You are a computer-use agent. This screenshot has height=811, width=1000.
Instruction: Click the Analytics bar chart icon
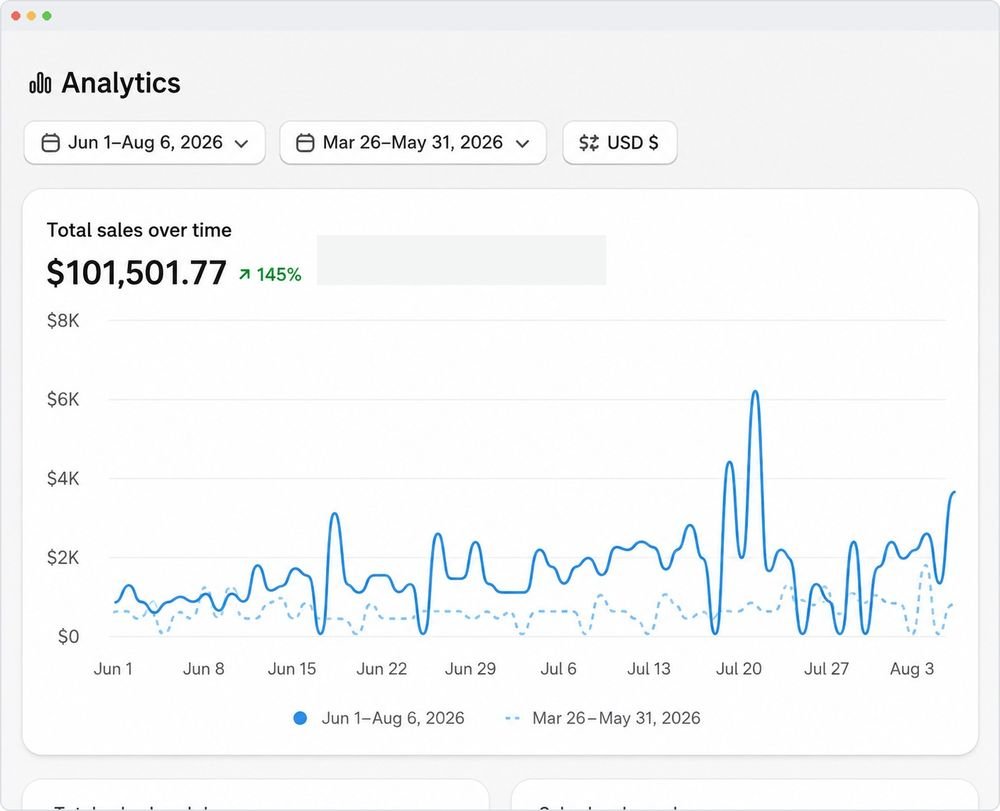pos(40,84)
